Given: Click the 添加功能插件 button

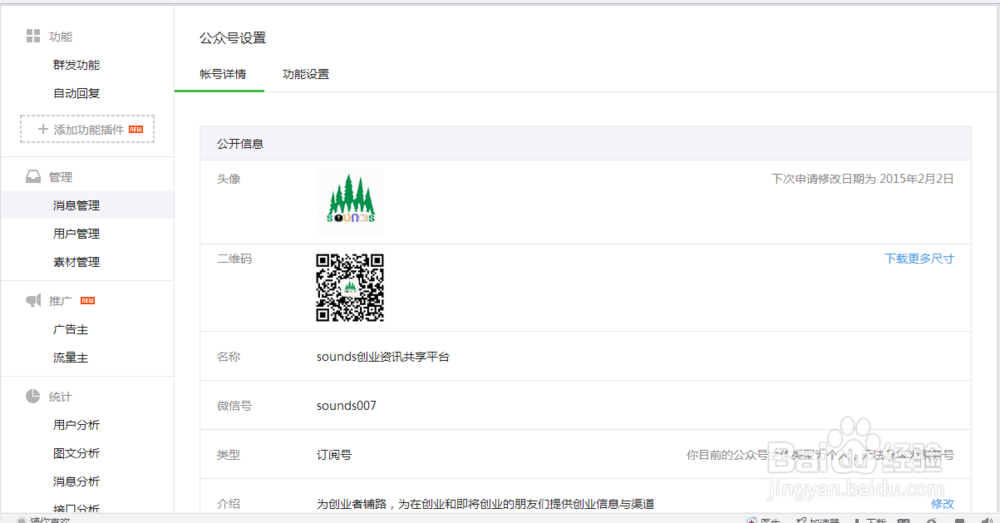Looking at the screenshot, I should [87, 129].
